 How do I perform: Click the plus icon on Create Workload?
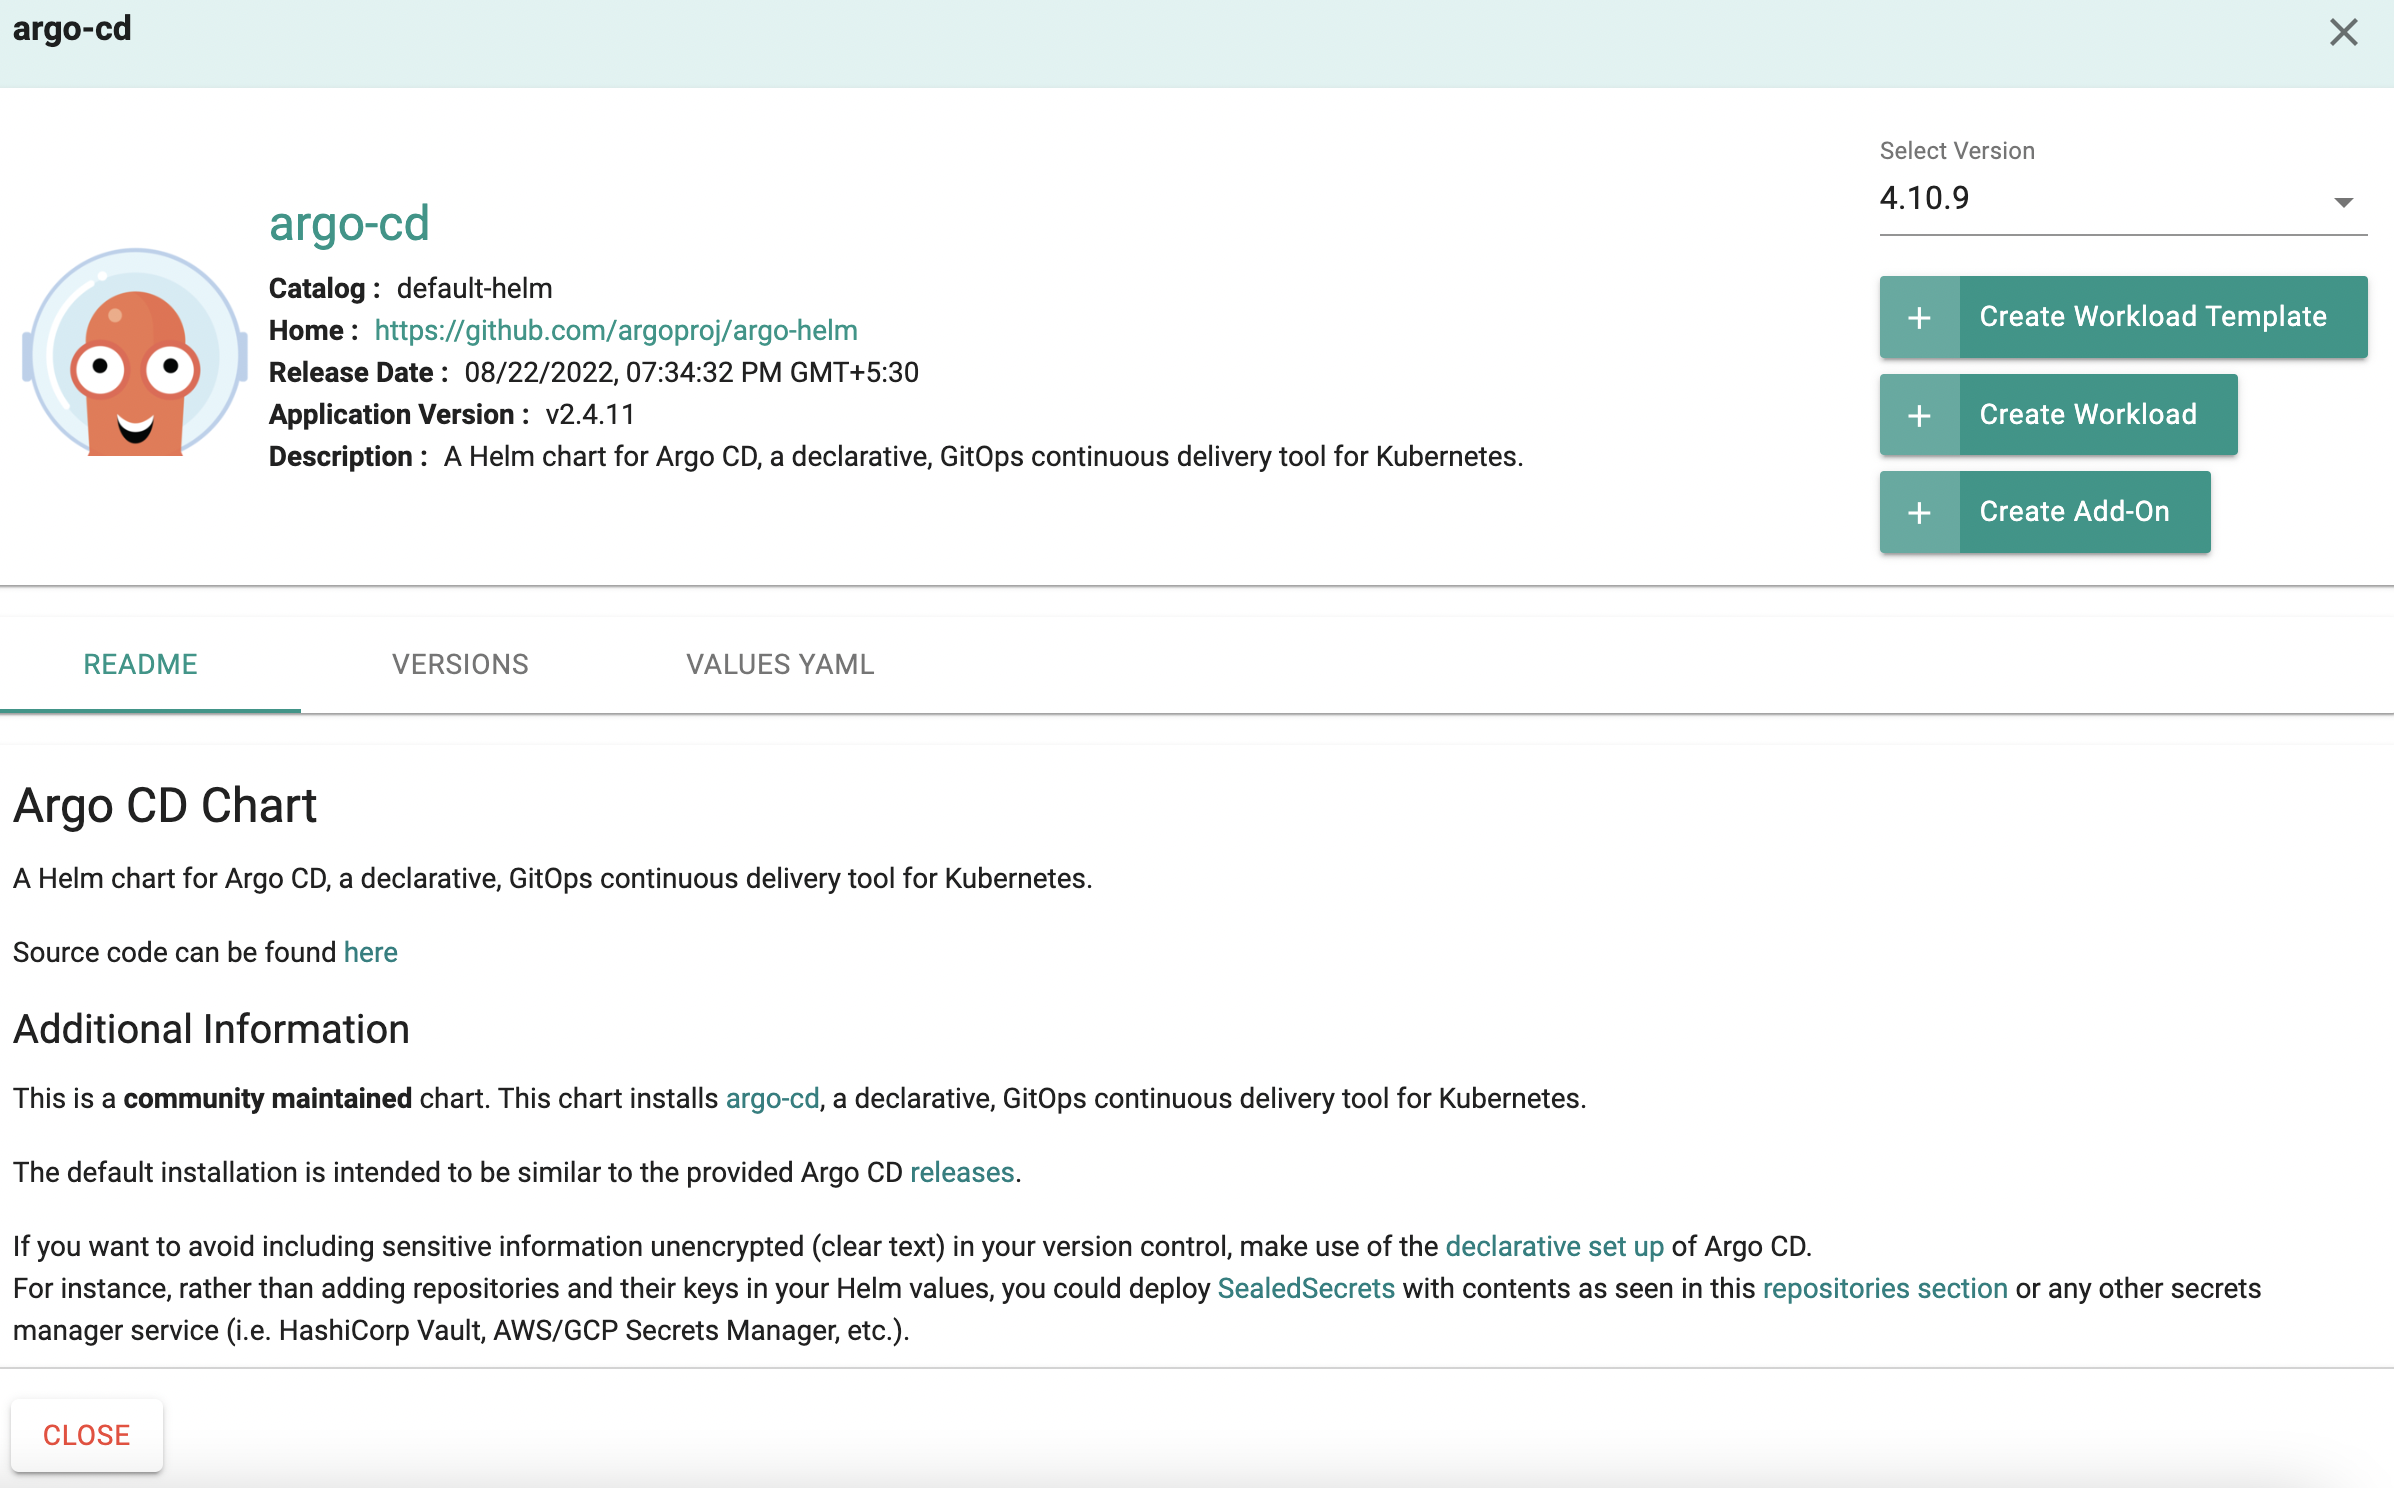1919,415
